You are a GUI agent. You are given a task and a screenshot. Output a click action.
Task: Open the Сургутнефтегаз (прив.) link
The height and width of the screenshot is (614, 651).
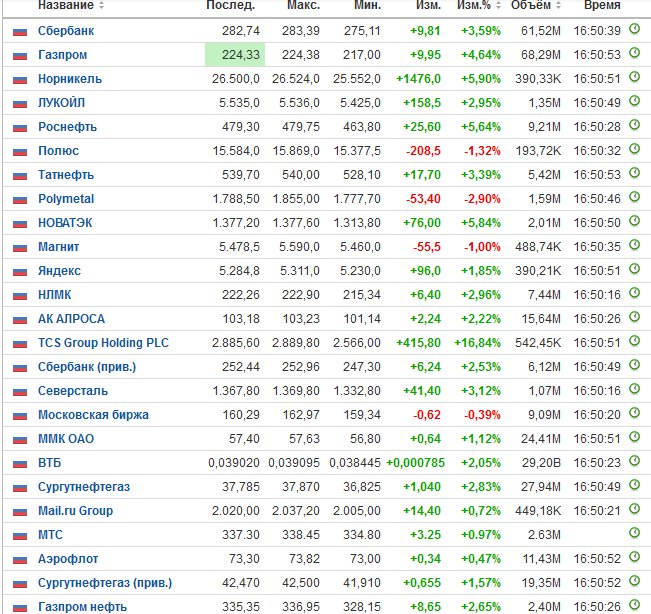(105, 583)
